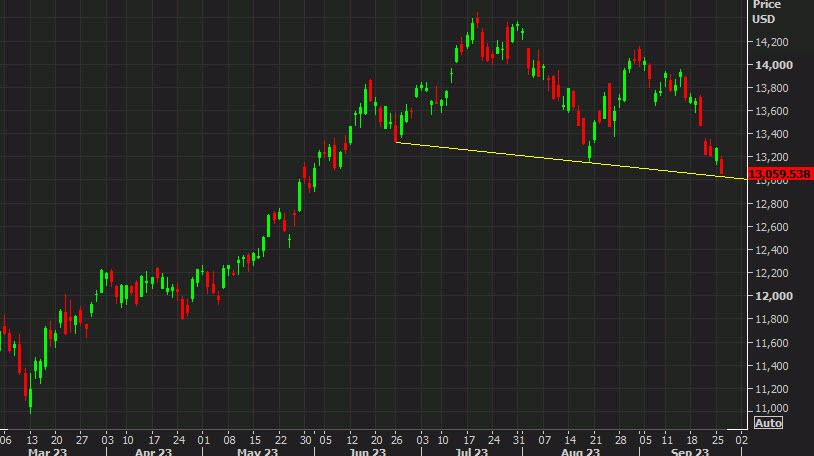Screen dimensions: 814x456
Task: Click the 13,800 price axis label
Action: pyautogui.click(x=771, y=88)
